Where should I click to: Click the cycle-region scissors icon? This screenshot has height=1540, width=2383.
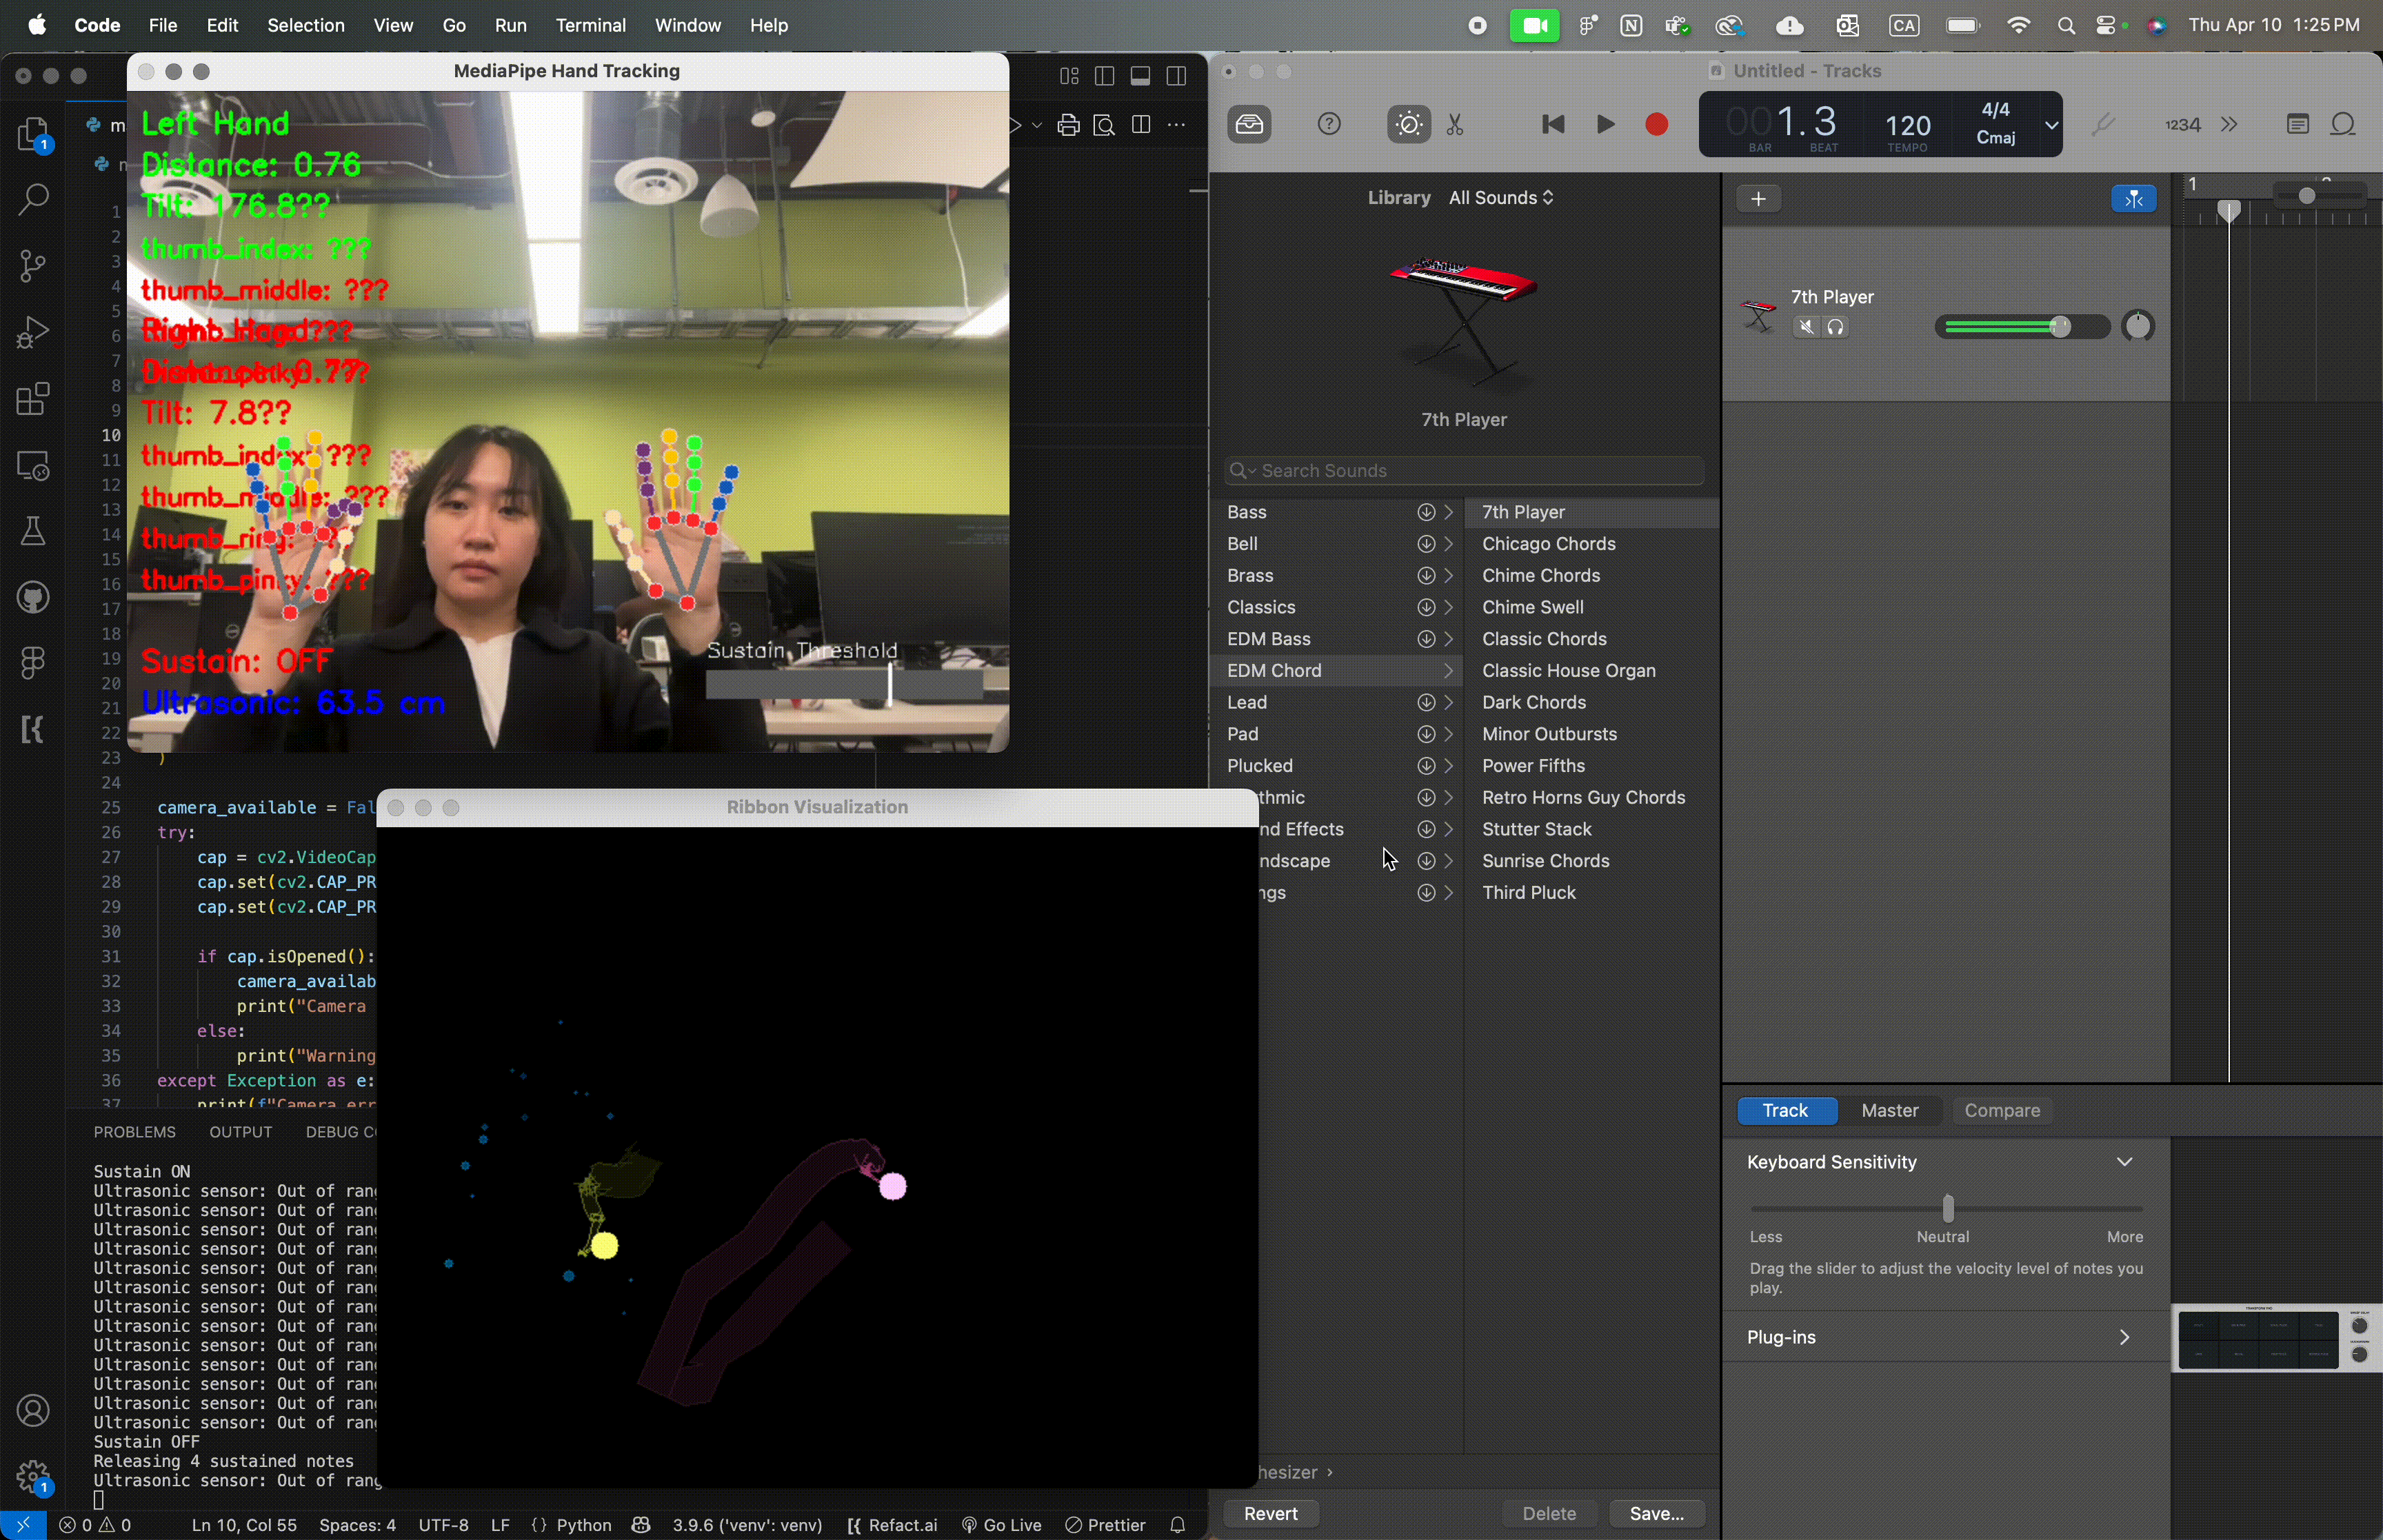[1455, 125]
